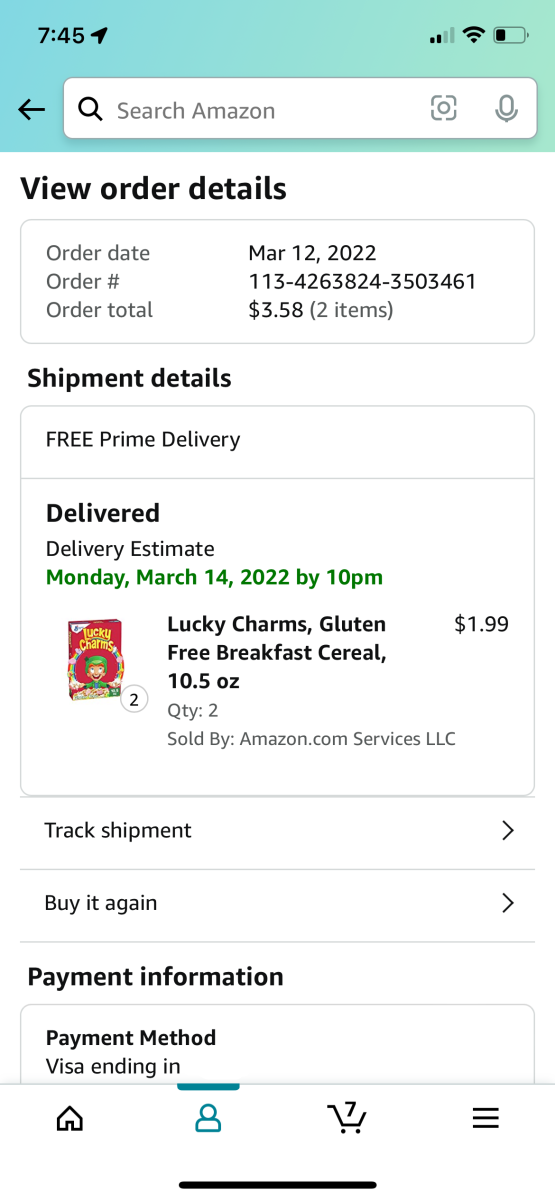This screenshot has width=555, height=1200.
Task: Open the Track shipment row
Action: coord(278,831)
